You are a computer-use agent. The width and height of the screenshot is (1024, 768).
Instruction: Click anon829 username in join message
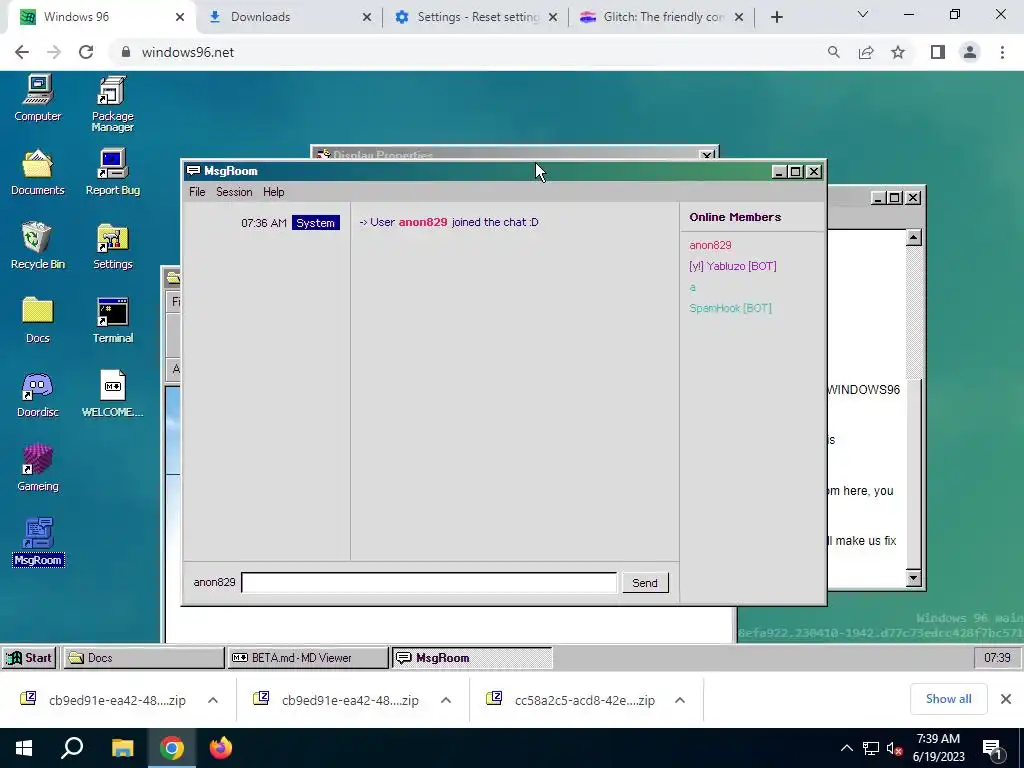pyautogui.click(x=423, y=222)
